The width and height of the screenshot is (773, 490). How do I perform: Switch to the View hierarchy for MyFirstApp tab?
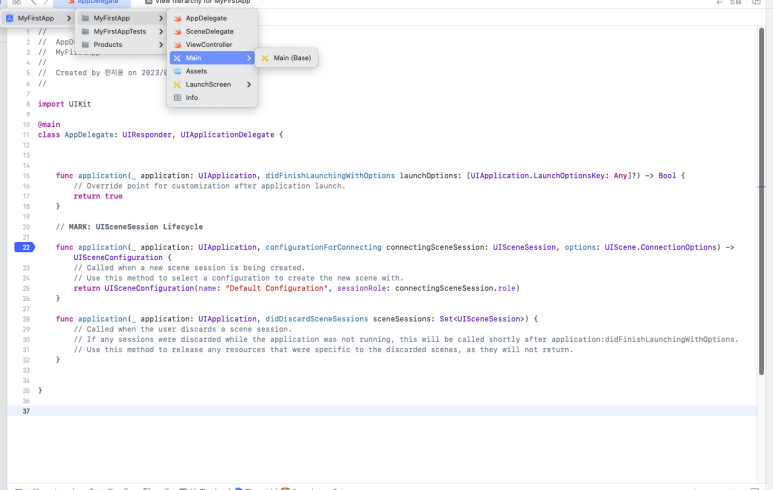(x=197, y=2)
